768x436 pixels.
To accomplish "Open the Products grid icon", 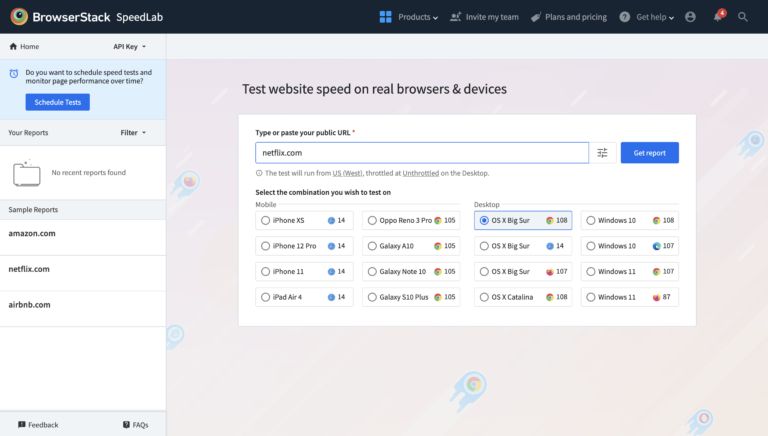I will coord(385,17).
